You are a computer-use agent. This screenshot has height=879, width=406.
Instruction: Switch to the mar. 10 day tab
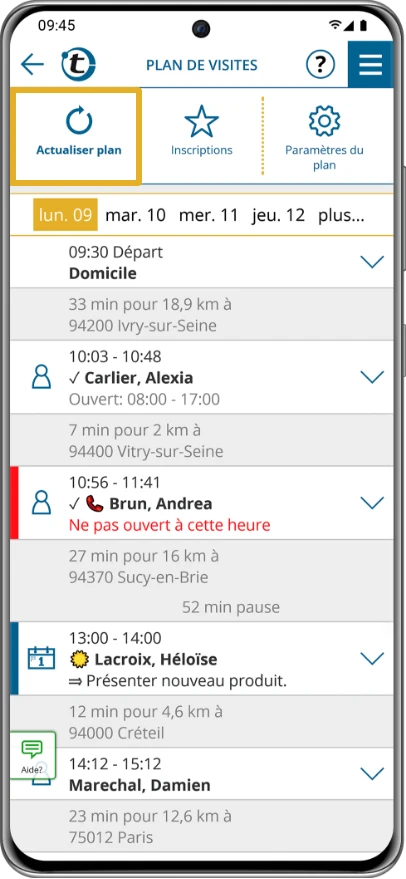point(136,215)
